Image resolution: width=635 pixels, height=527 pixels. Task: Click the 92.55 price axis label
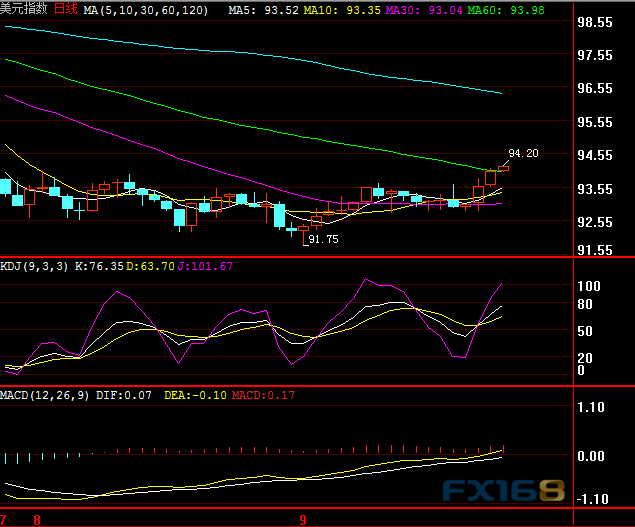595,222
